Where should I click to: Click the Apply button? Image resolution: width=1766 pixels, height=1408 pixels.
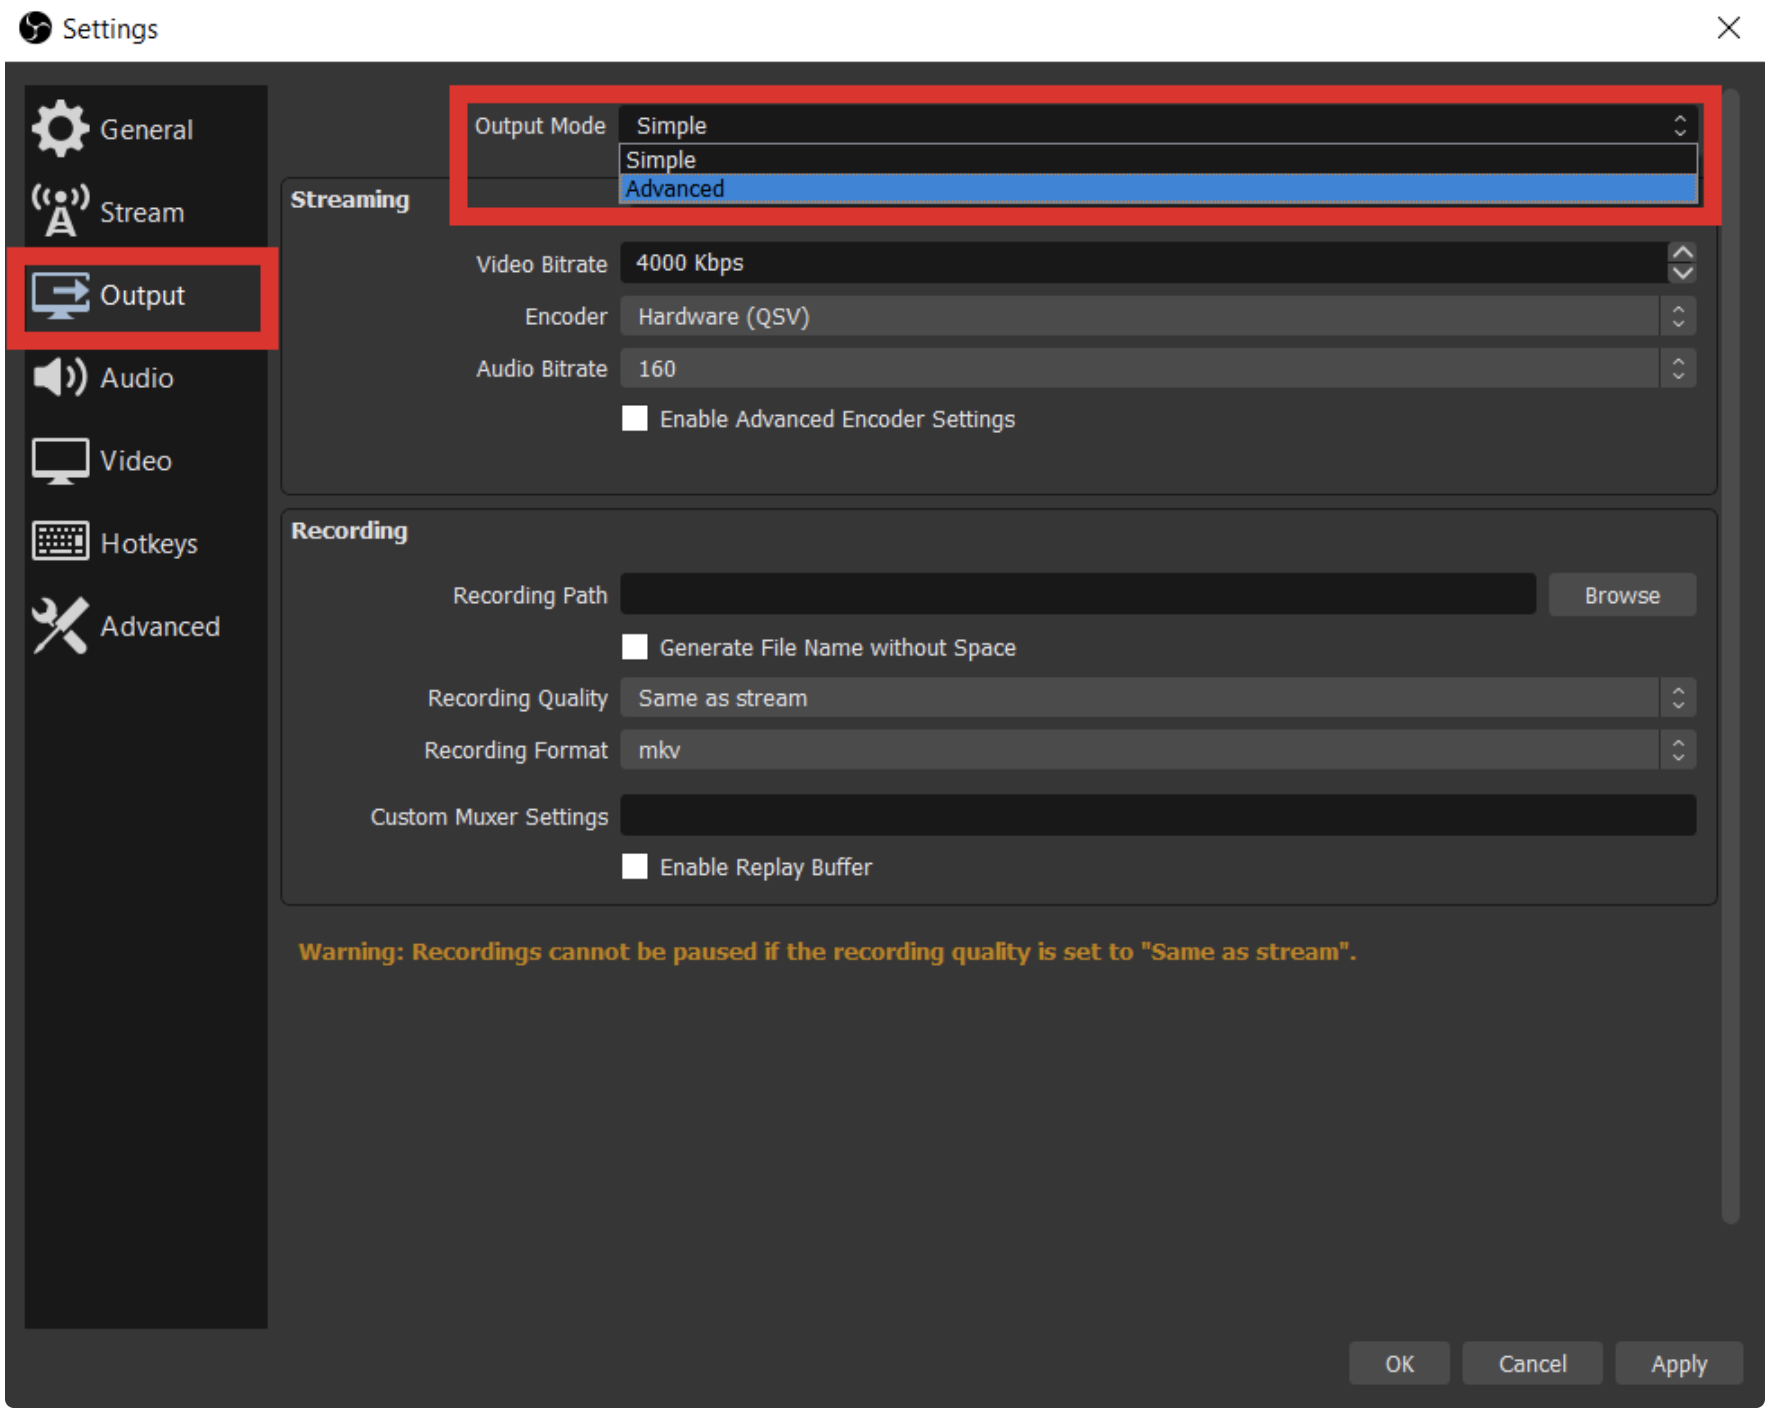[x=1679, y=1364]
